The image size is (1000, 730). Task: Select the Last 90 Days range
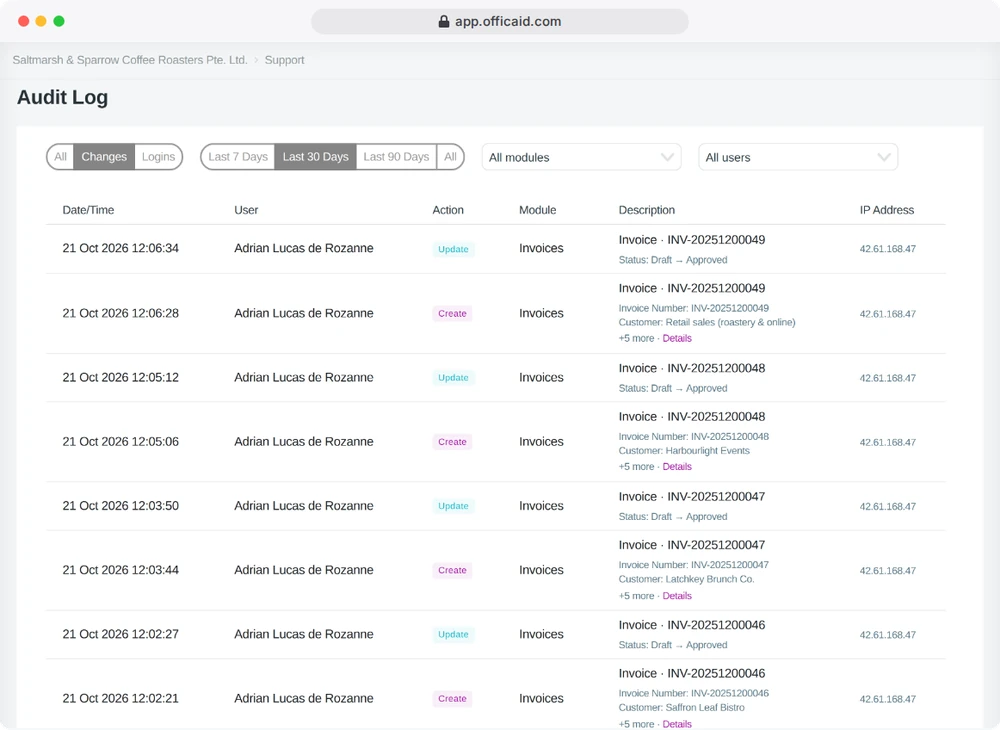(x=396, y=157)
